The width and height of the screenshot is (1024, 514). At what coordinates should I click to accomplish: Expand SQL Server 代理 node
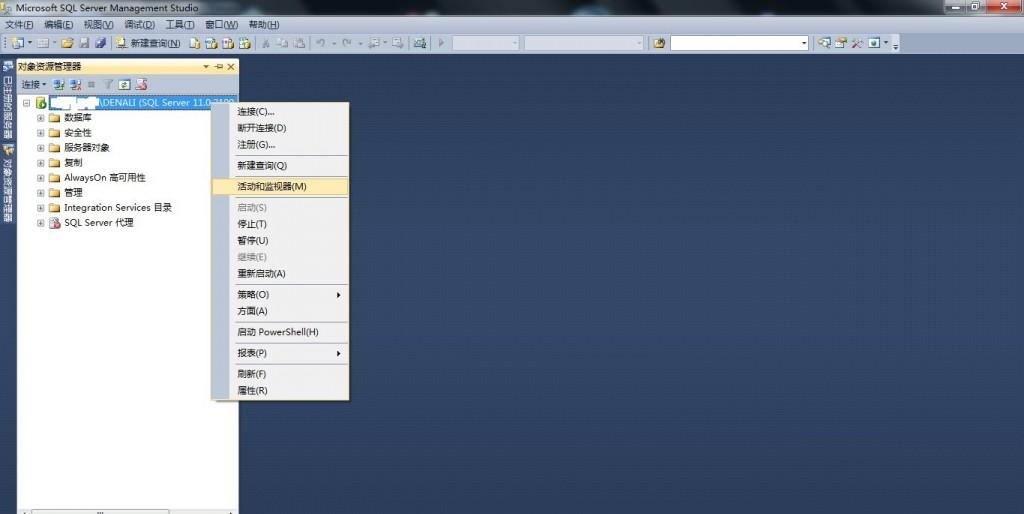tap(40, 223)
